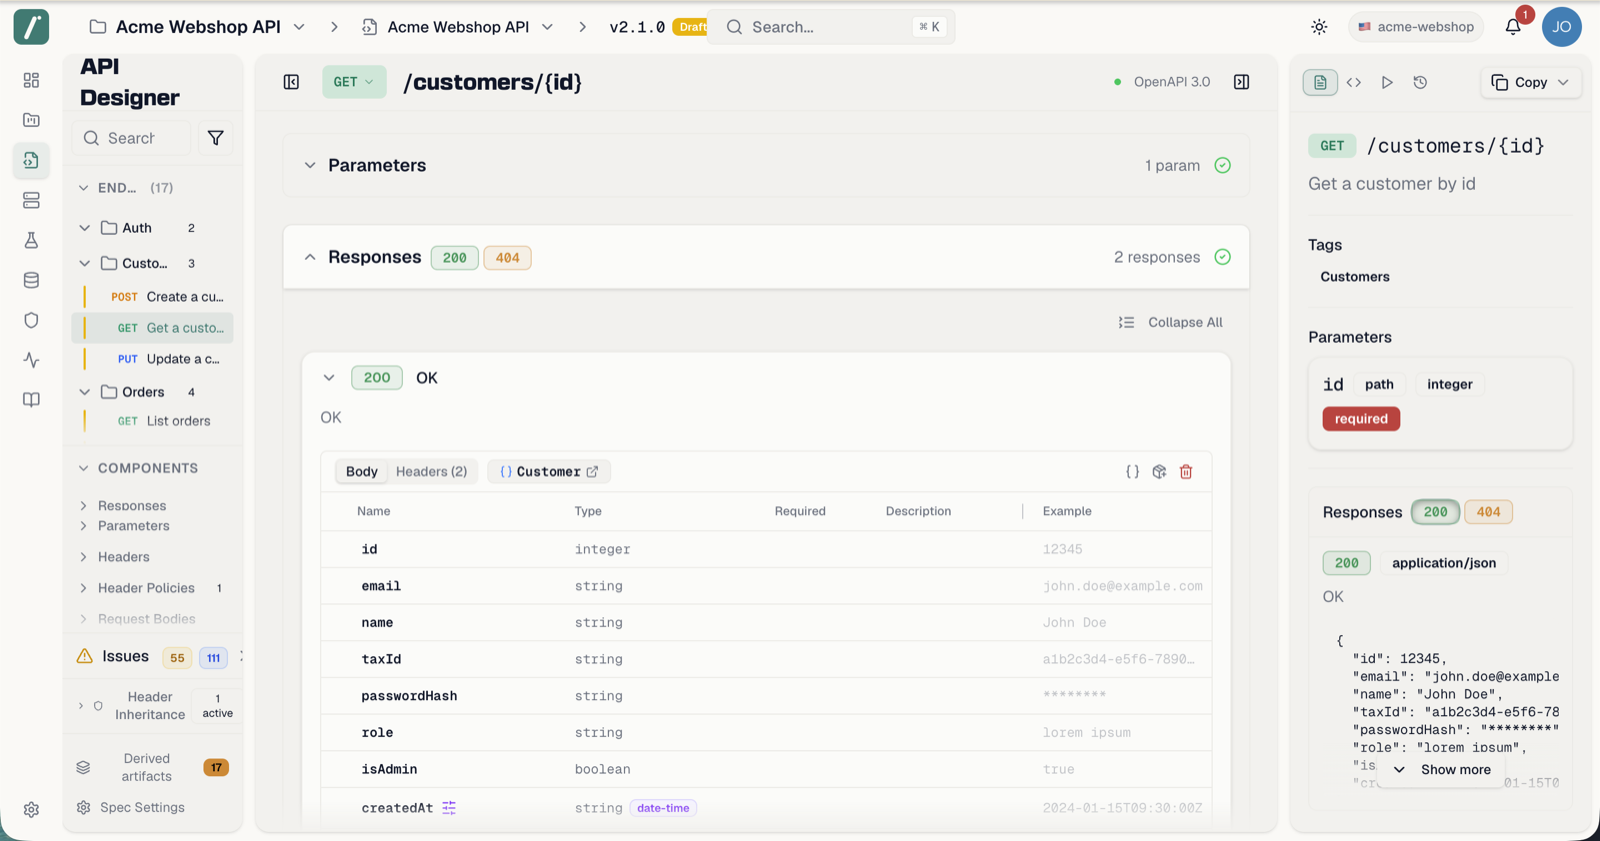This screenshot has height=841, width=1600.
Task: Open the dashboard grid icon in left rail
Action: point(31,80)
